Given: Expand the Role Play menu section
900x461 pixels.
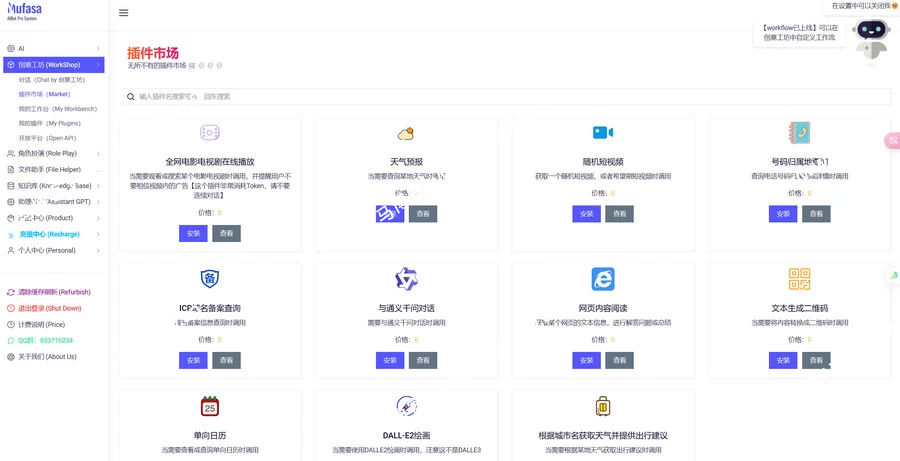Looking at the screenshot, I should pos(54,153).
